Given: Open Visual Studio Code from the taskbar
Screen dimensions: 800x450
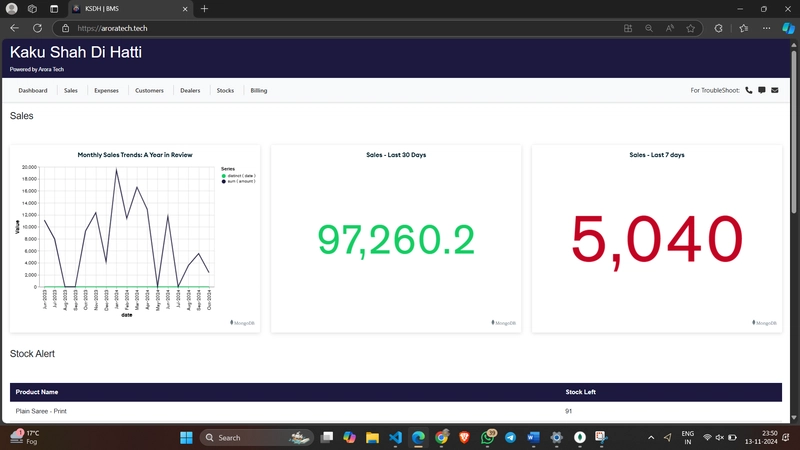Looking at the screenshot, I should point(395,438).
